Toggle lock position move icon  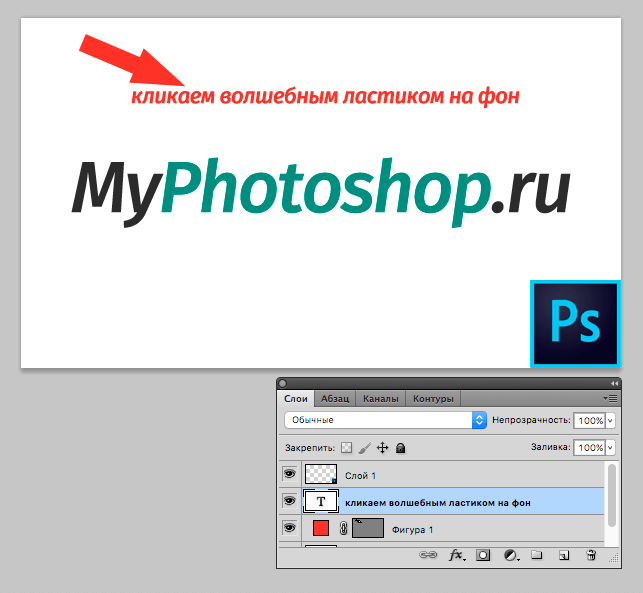click(x=382, y=448)
